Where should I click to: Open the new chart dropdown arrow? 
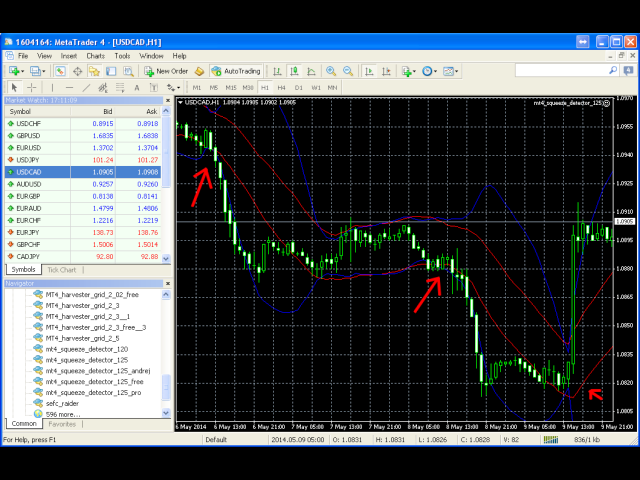[21, 71]
